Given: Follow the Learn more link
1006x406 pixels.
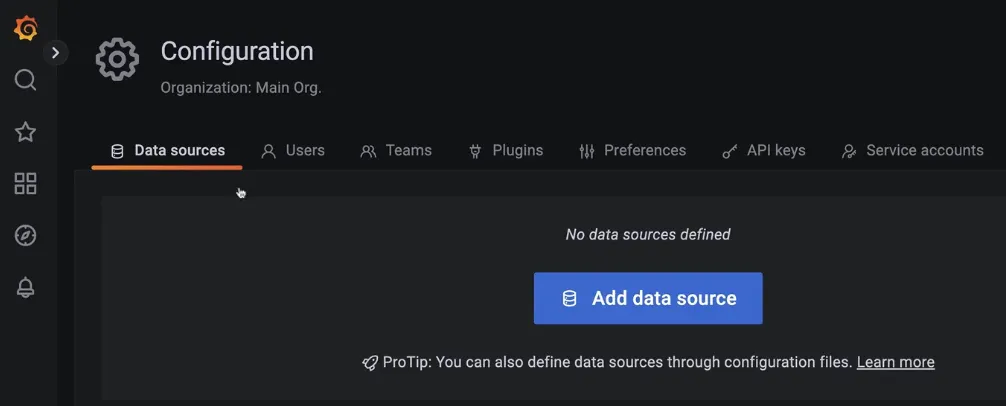Looking at the screenshot, I should point(895,362).
